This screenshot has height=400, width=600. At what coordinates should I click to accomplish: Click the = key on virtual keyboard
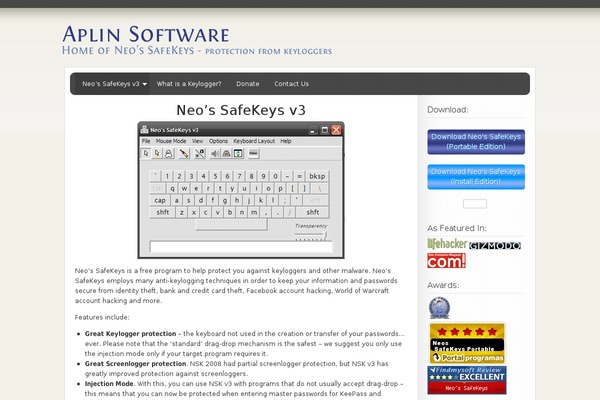[x=300, y=176]
